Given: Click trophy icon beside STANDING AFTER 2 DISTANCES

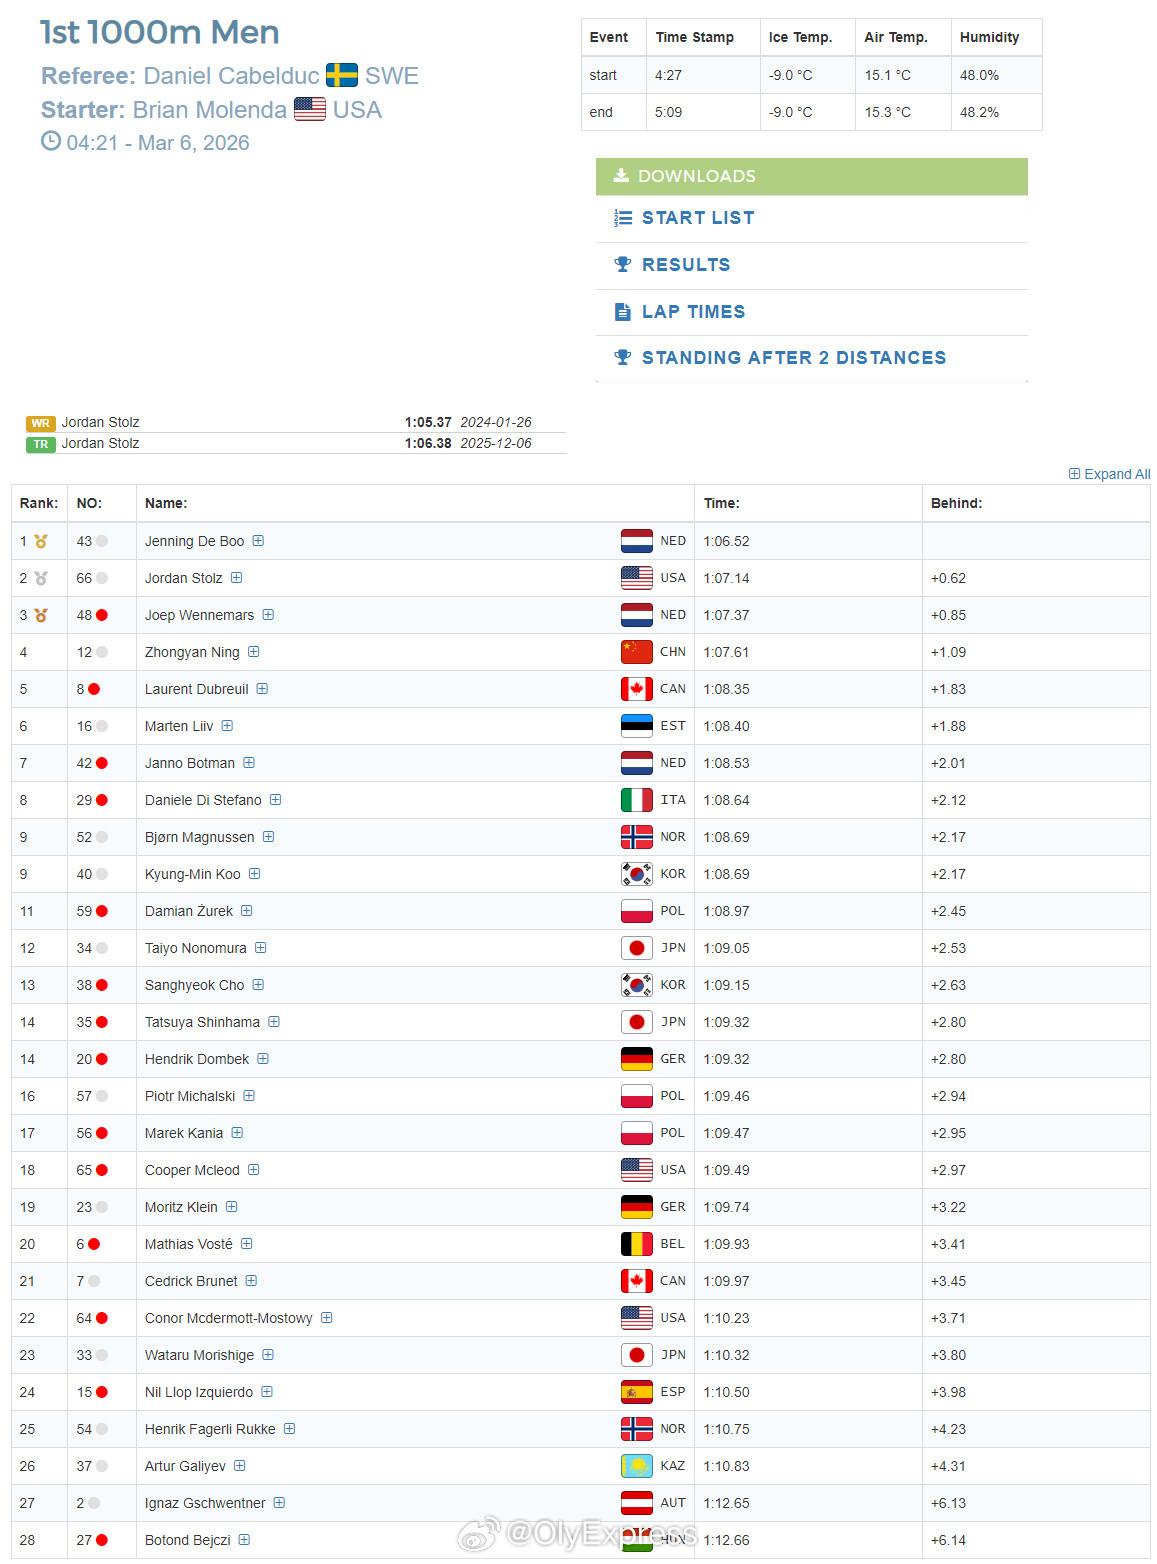Looking at the screenshot, I should point(623,358).
